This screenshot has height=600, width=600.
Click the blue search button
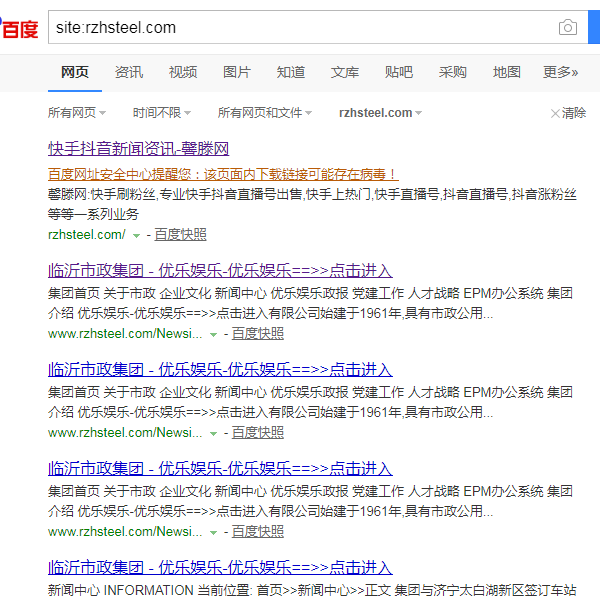tap(594, 27)
